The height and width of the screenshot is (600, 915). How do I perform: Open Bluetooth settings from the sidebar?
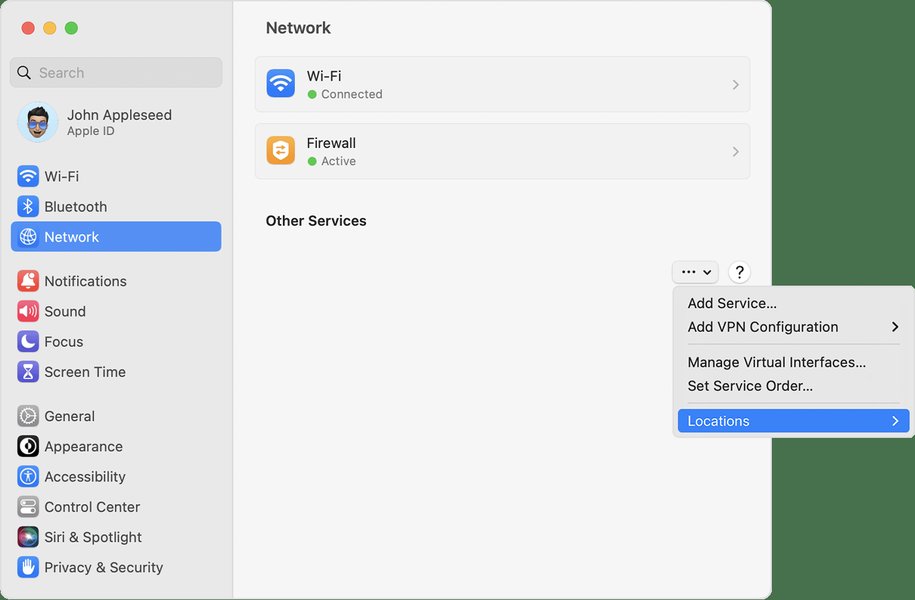pyautogui.click(x=75, y=206)
